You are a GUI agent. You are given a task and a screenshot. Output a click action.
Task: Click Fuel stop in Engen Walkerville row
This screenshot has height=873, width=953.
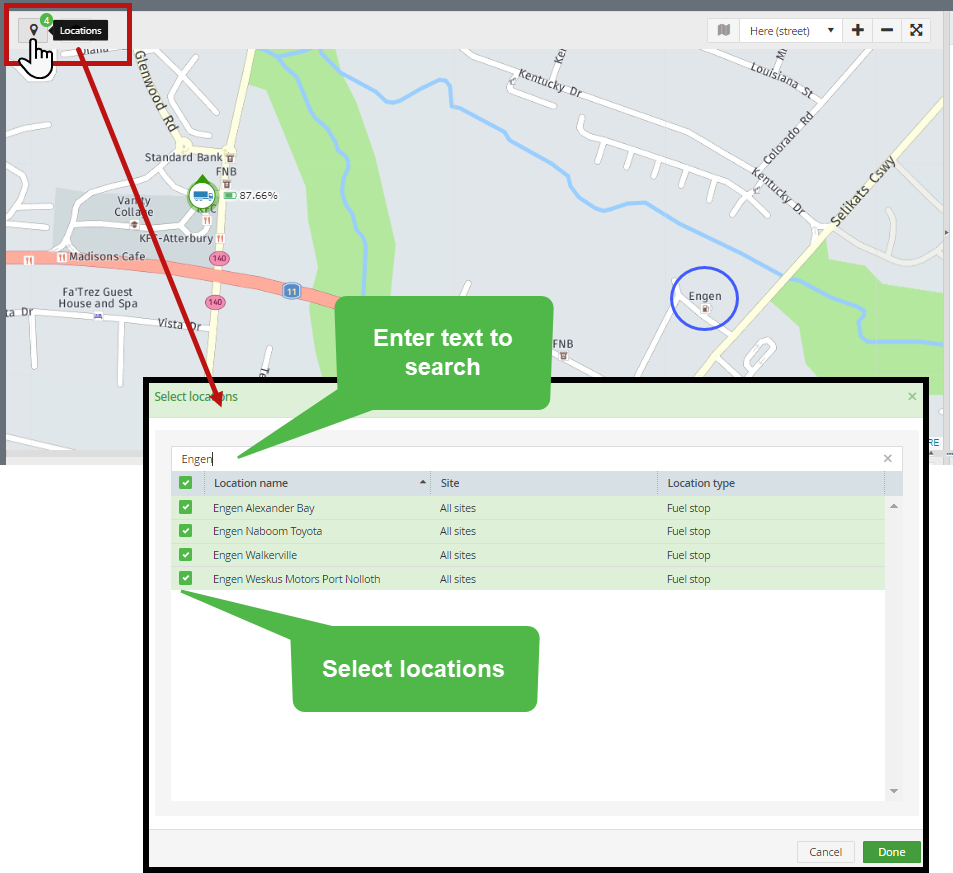click(689, 555)
